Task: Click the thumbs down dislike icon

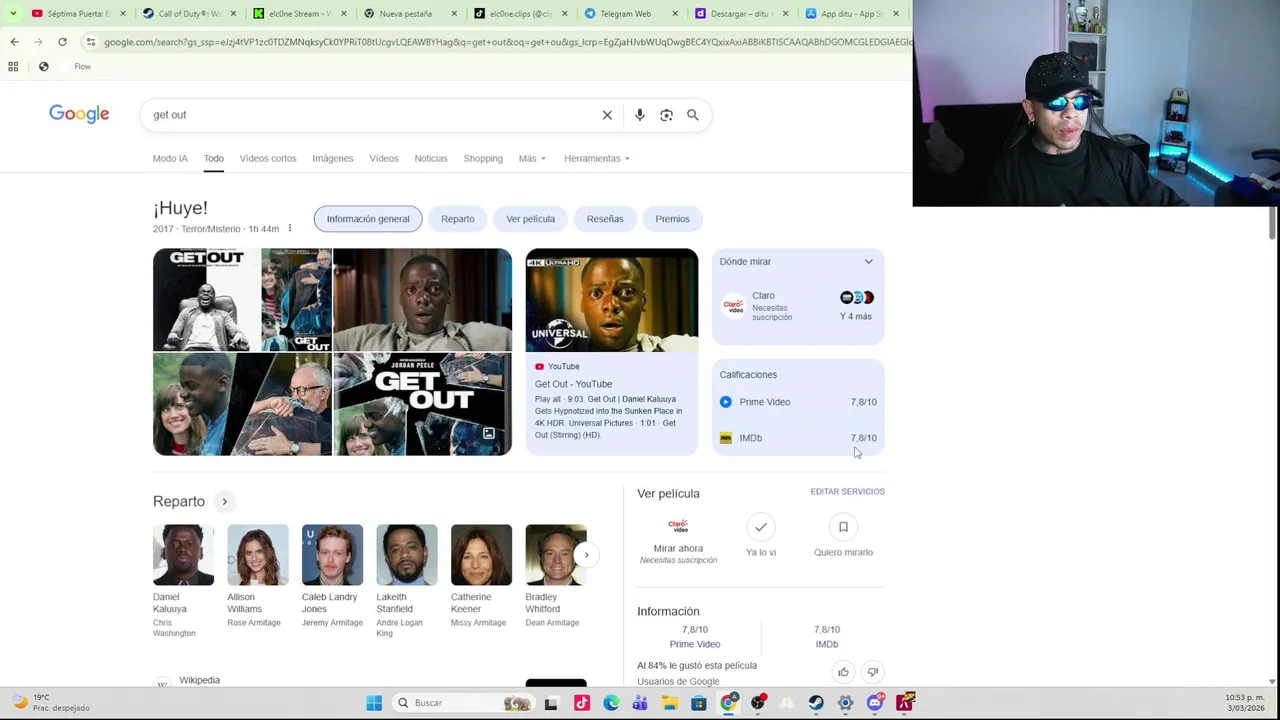Action: coord(873,672)
